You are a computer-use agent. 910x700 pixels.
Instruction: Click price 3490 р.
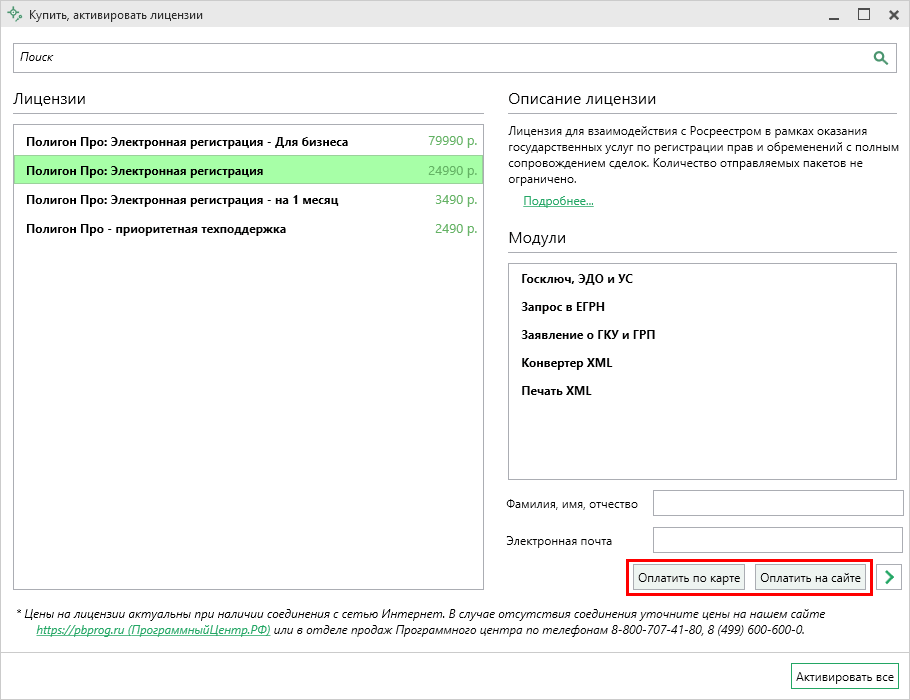pos(456,200)
